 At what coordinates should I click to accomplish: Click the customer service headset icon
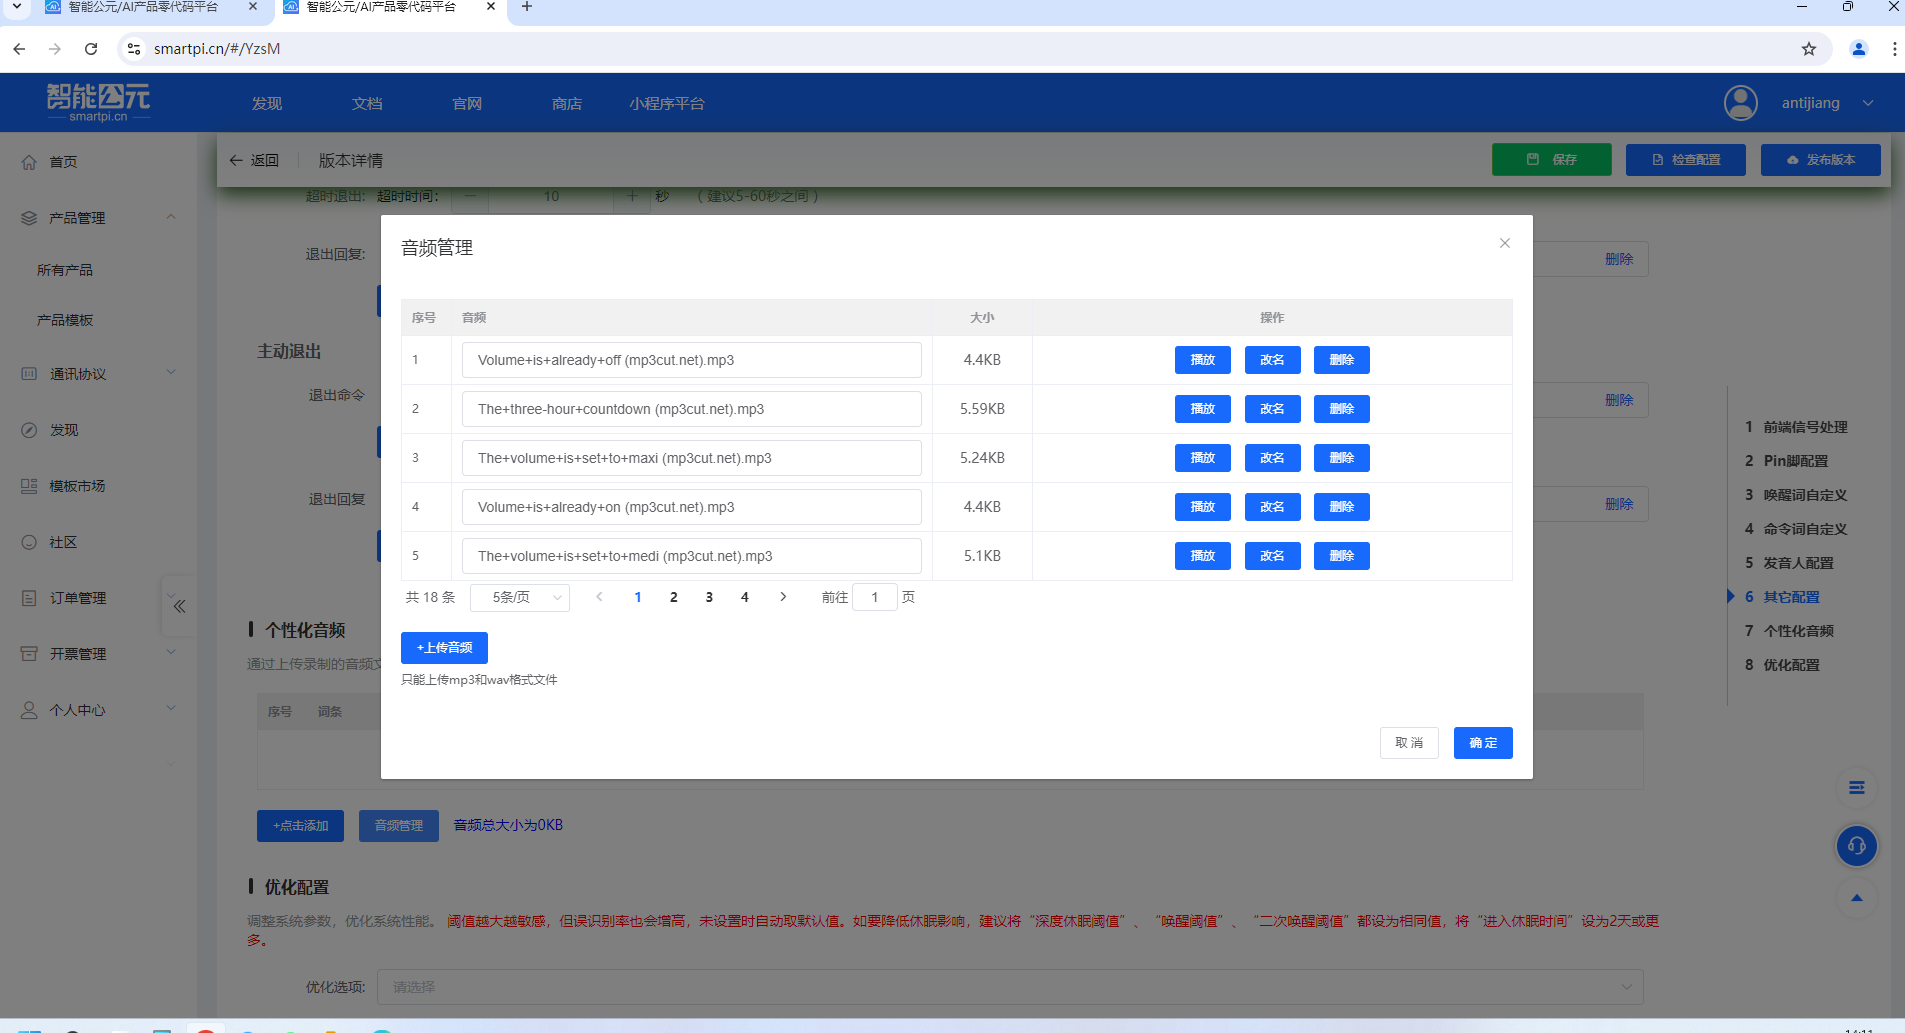[1856, 846]
